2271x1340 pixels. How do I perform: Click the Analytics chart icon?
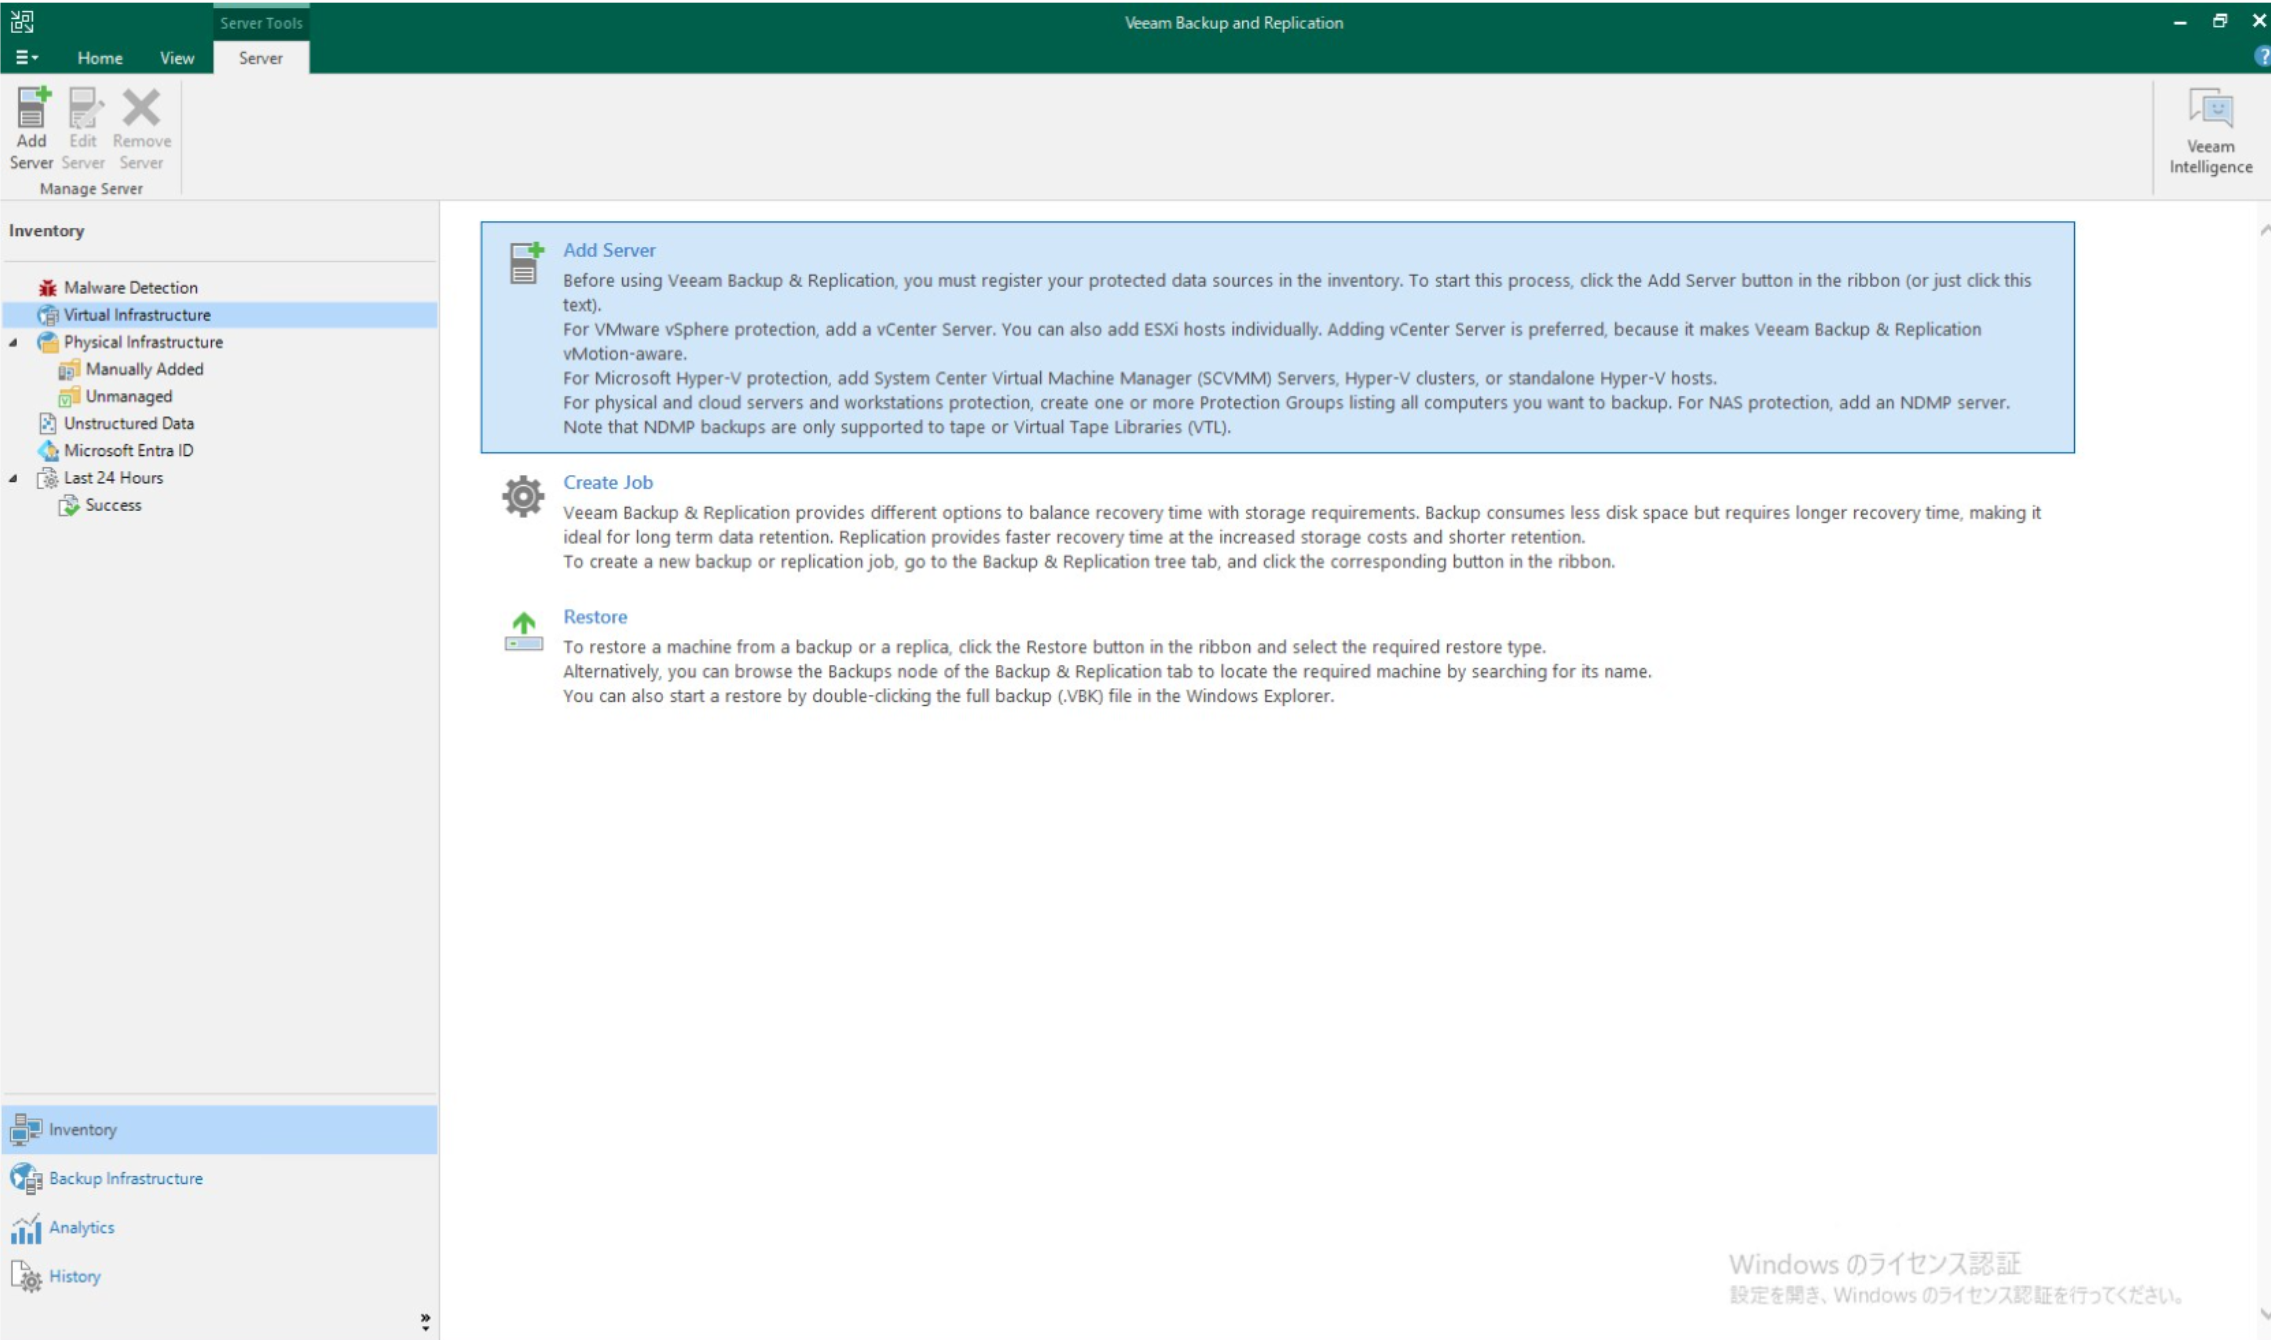coord(26,1228)
